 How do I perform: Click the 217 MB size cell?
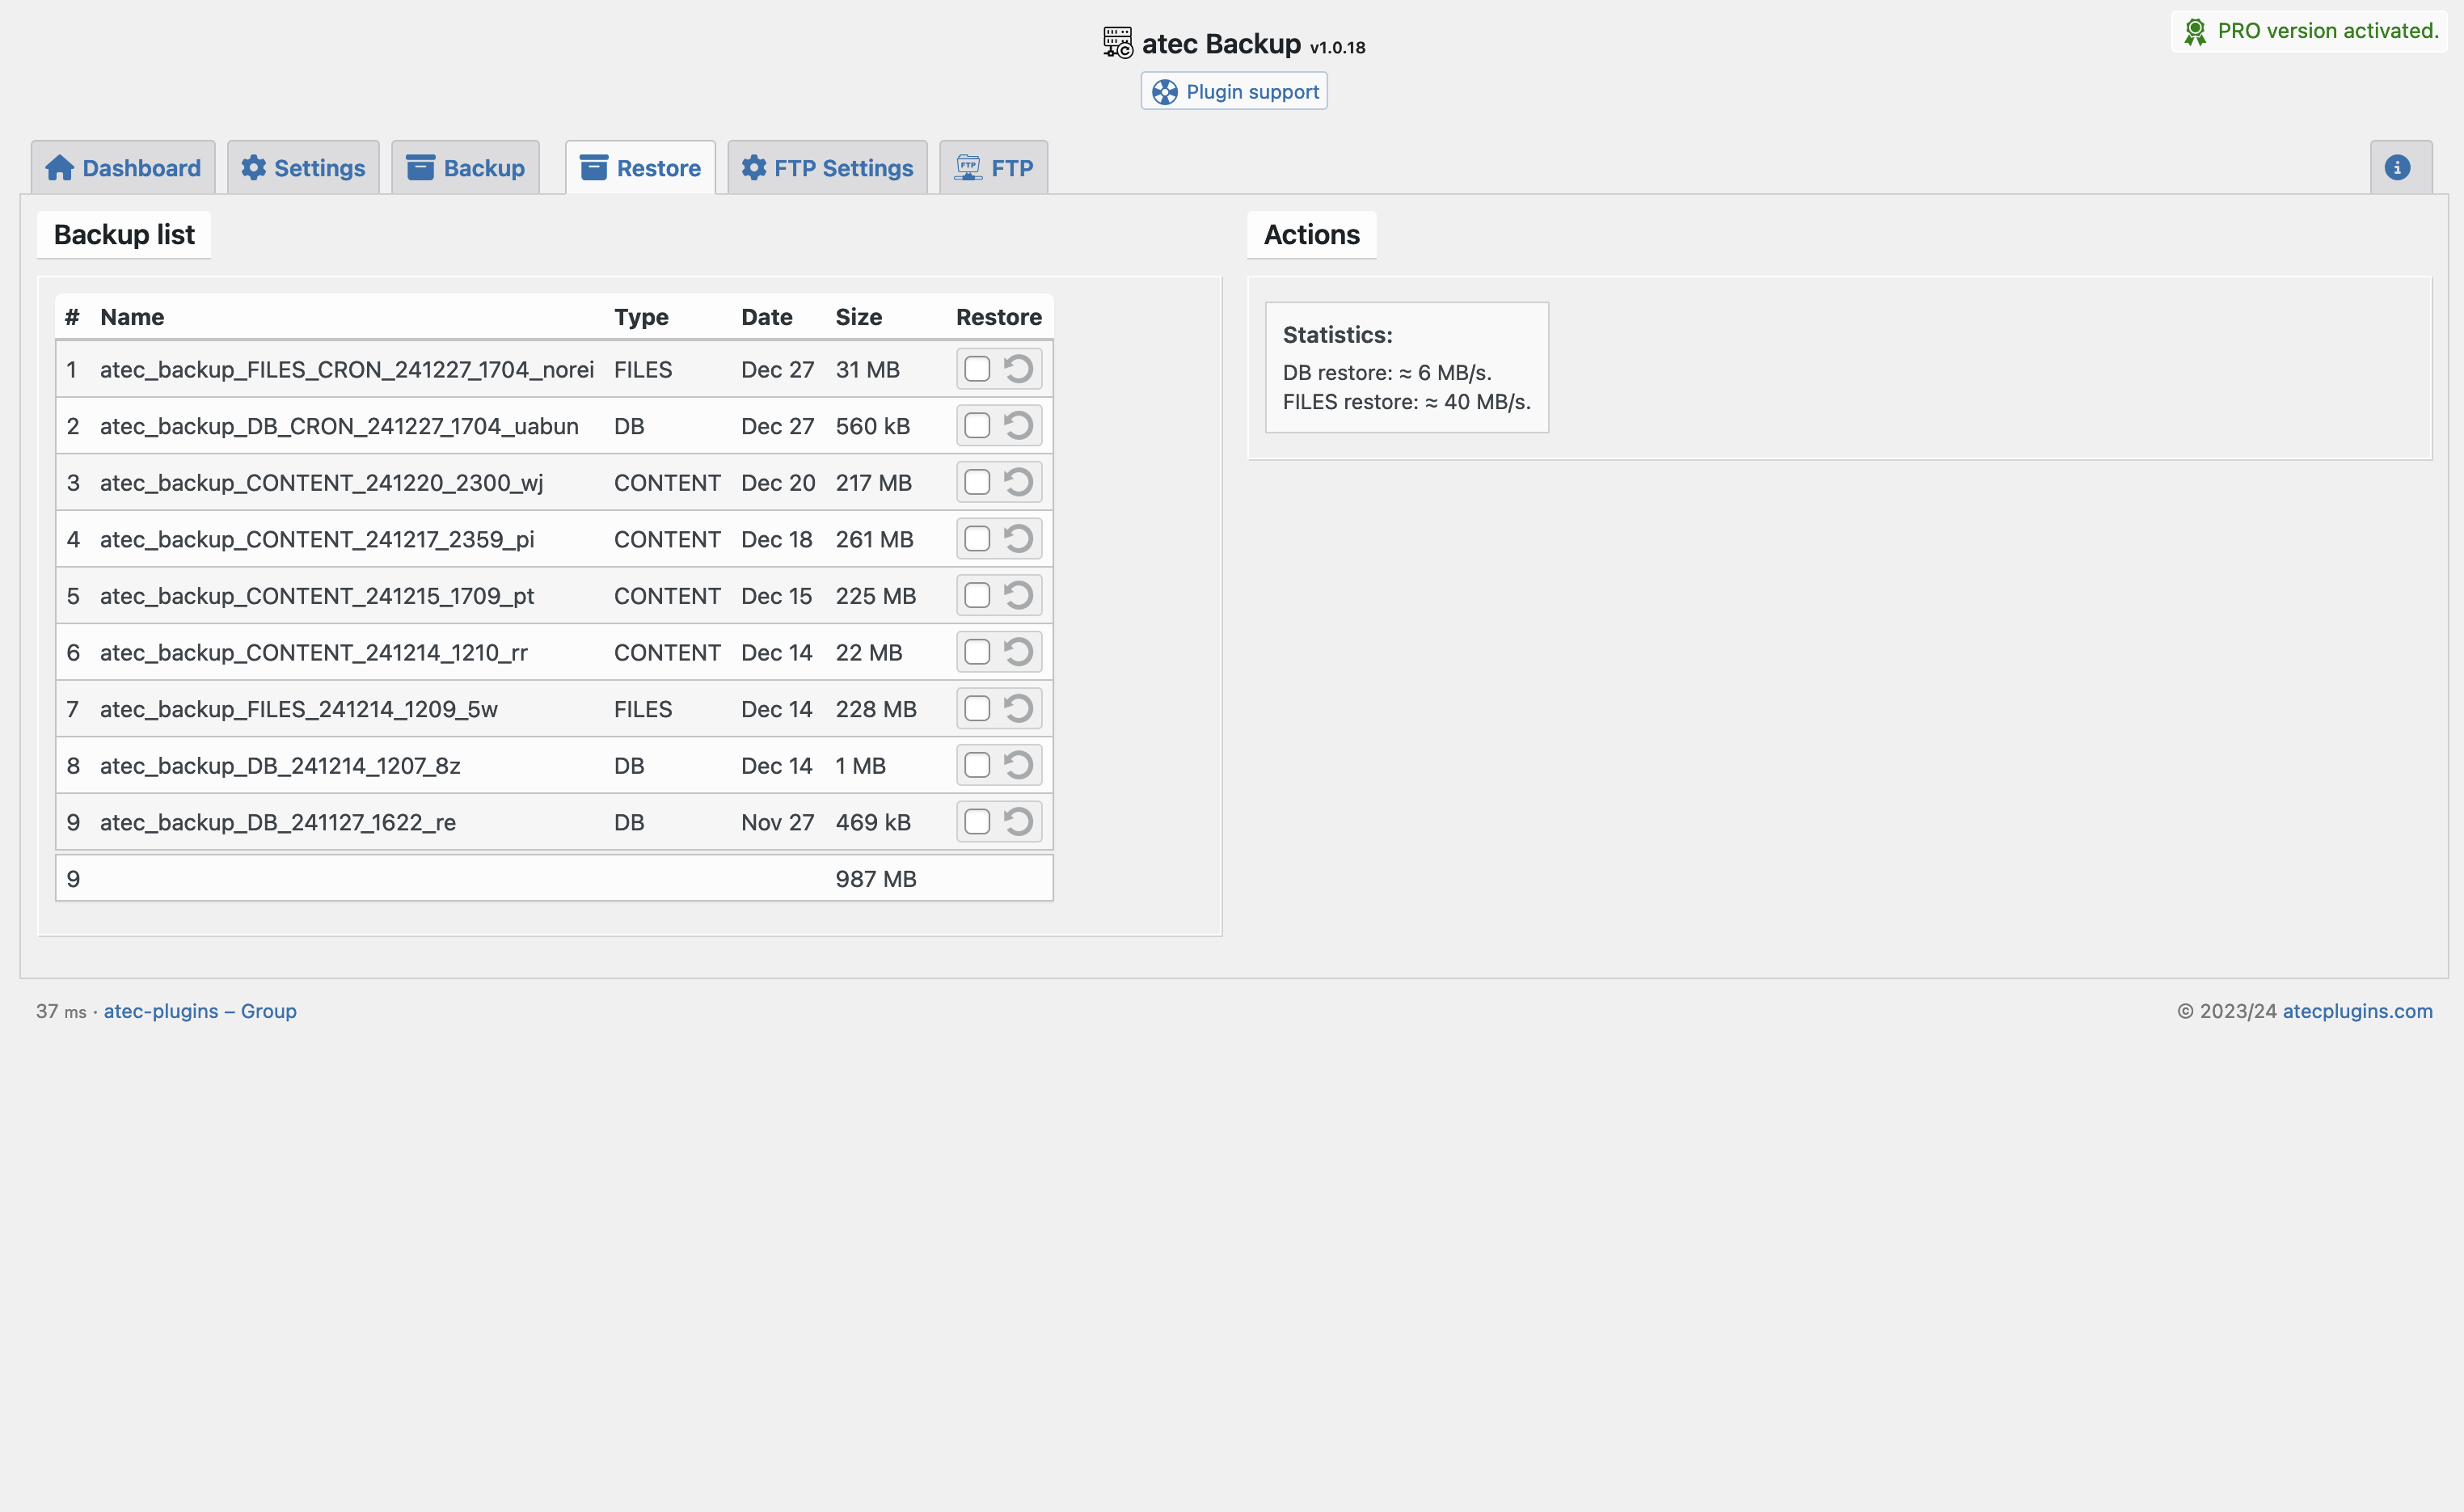(x=873, y=483)
